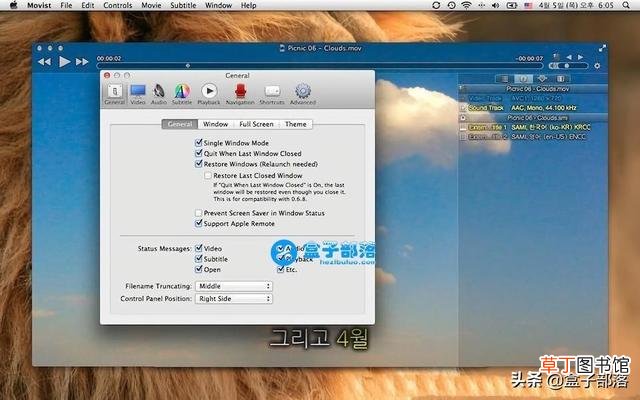The height and width of the screenshot is (400, 640).
Task: Enter full screen via corner arrows icon
Action: (602, 48)
